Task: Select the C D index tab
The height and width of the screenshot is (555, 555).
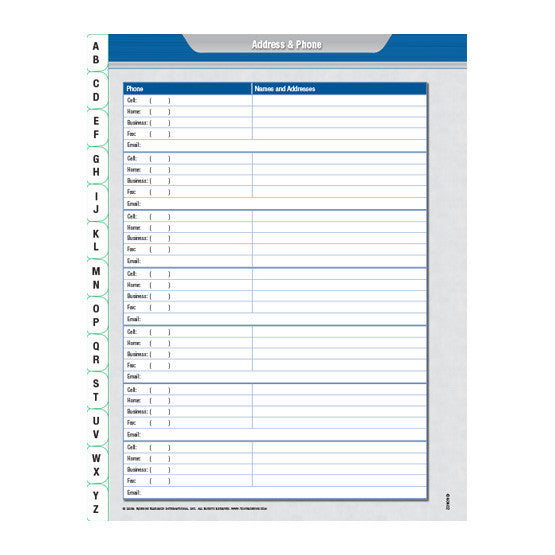Action: pos(97,90)
